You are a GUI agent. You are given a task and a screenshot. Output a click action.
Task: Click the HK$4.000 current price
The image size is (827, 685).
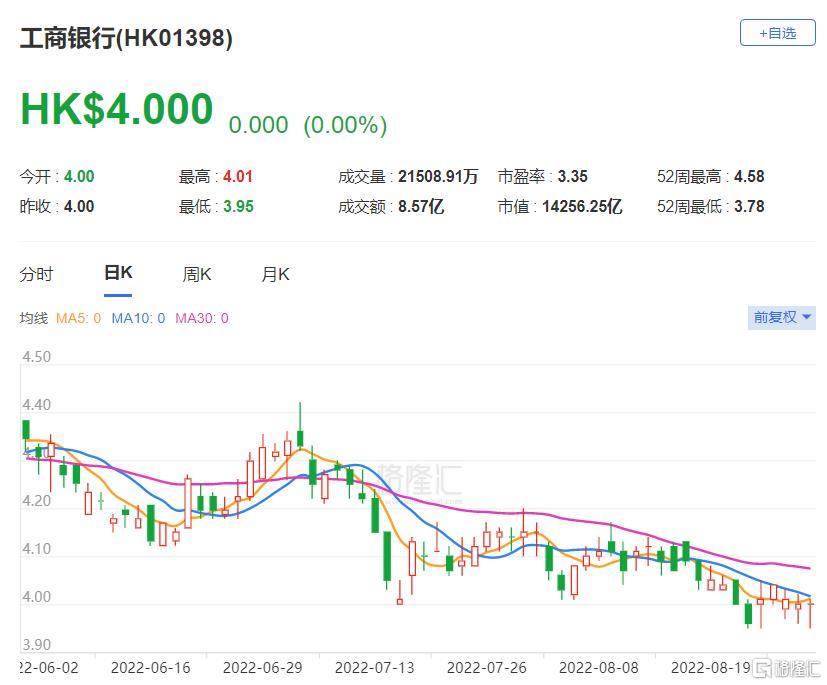(117, 109)
